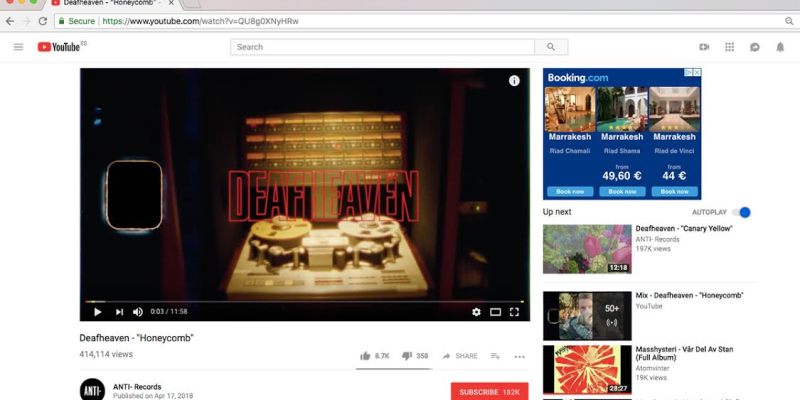Open the YouTube hamburger guide menu
This screenshot has width=800, height=400.
[x=18, y=47]
